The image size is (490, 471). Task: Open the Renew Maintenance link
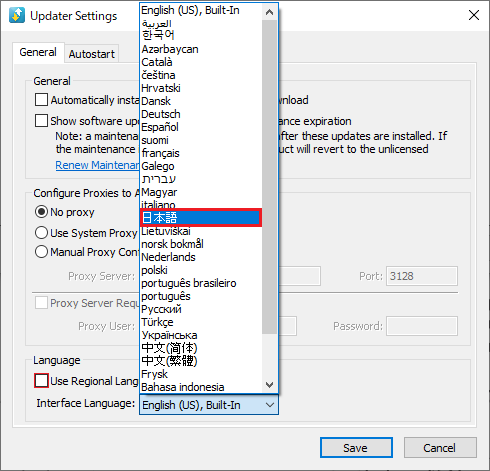coord(97,165)
